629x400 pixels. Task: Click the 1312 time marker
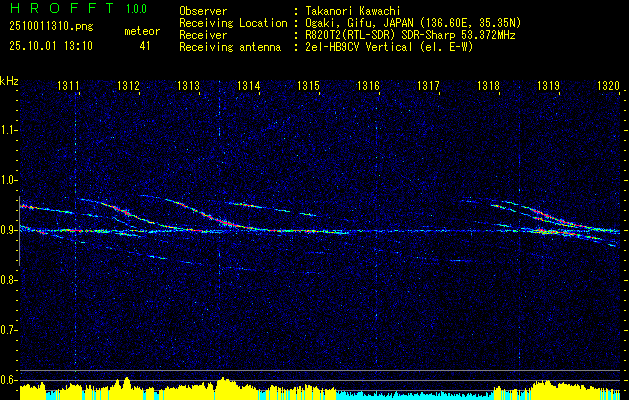pyautogui.click(x=128, y=86)
